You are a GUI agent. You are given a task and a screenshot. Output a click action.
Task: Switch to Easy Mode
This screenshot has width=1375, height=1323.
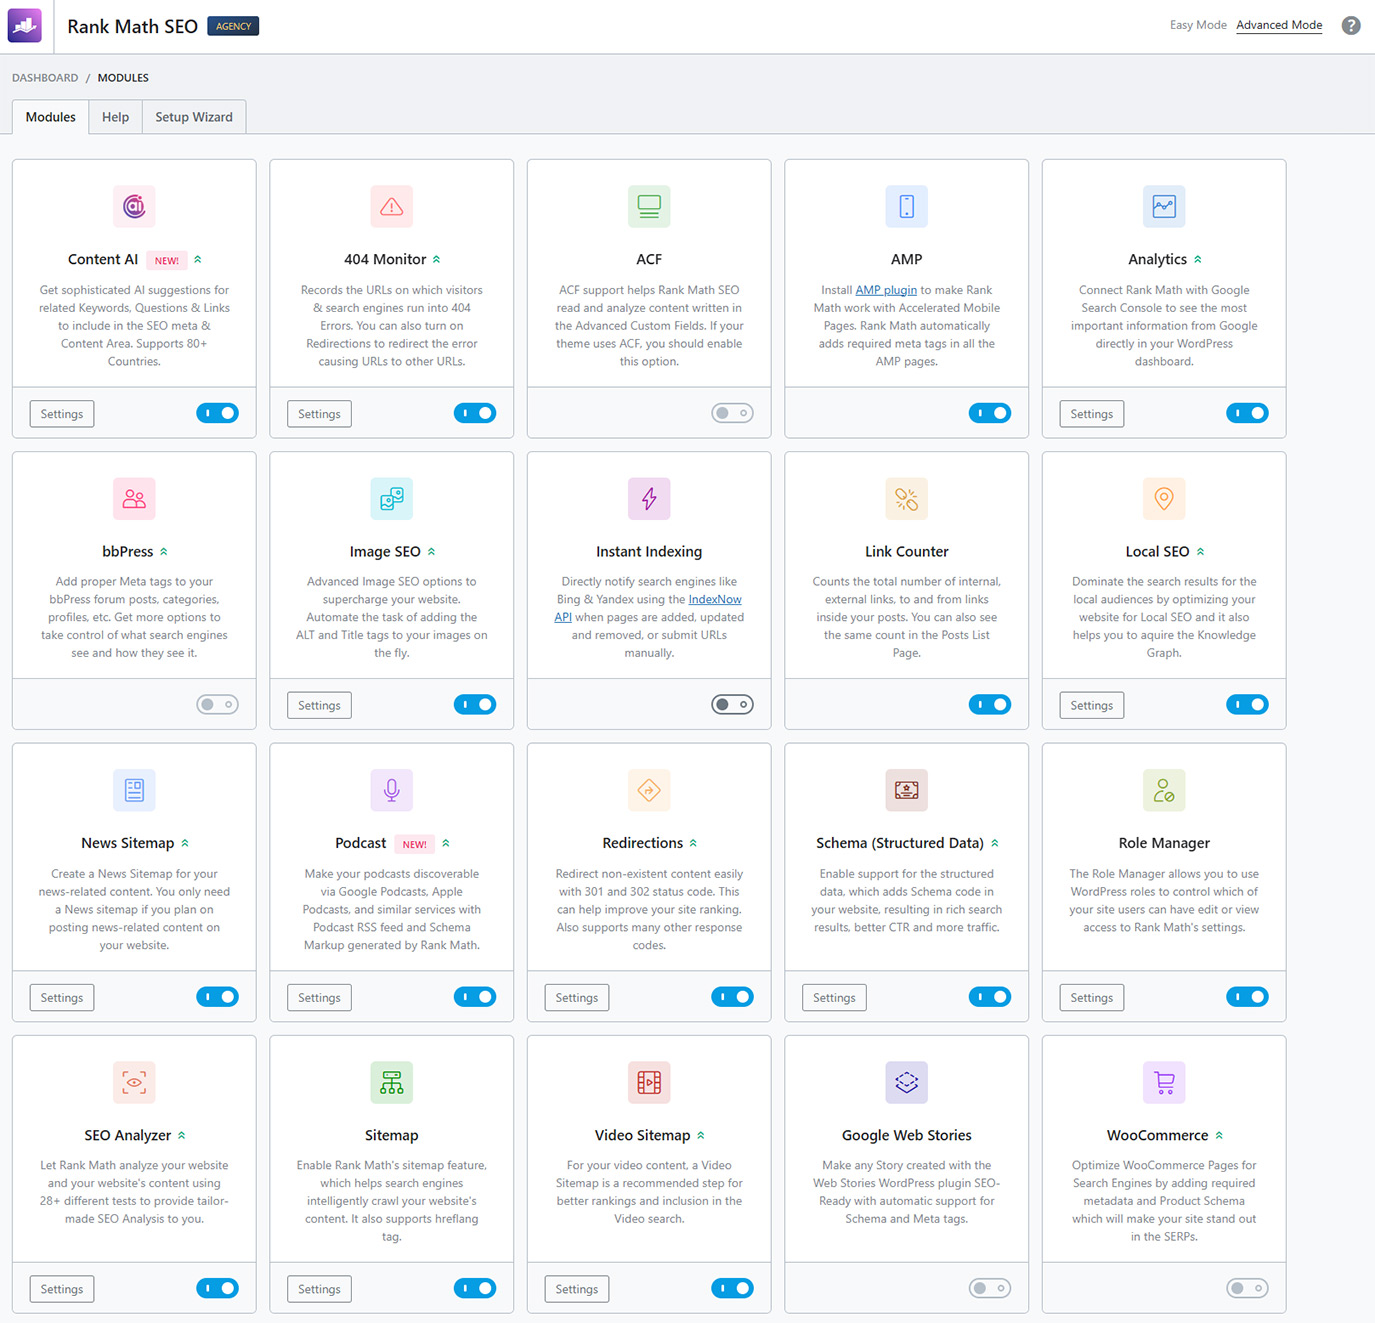pyautogui.click(x=1198, y=25)
